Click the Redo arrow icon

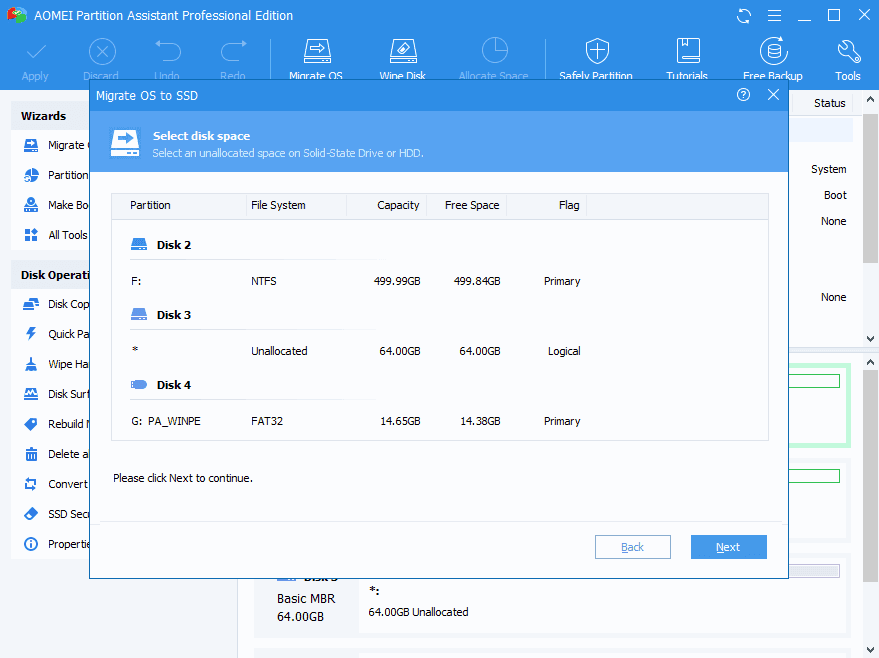click(233, 51)
